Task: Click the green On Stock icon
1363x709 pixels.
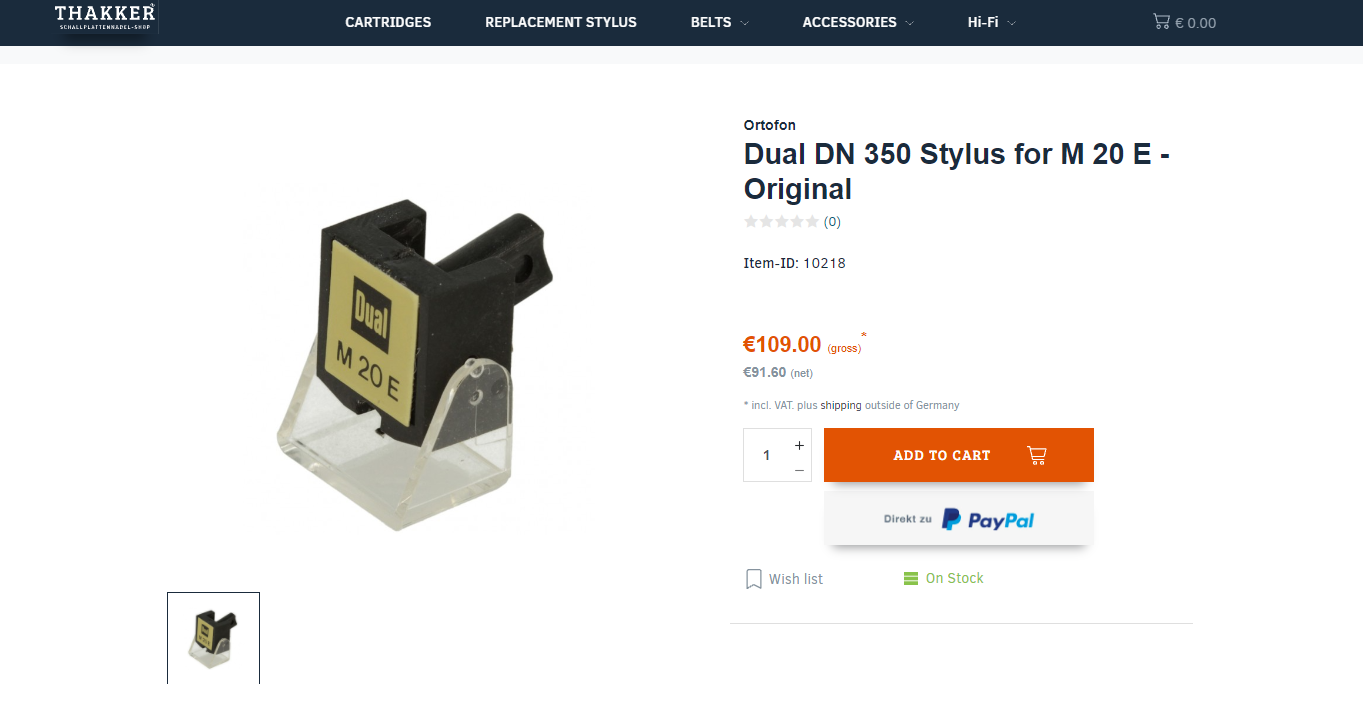Action: (911, 578)
